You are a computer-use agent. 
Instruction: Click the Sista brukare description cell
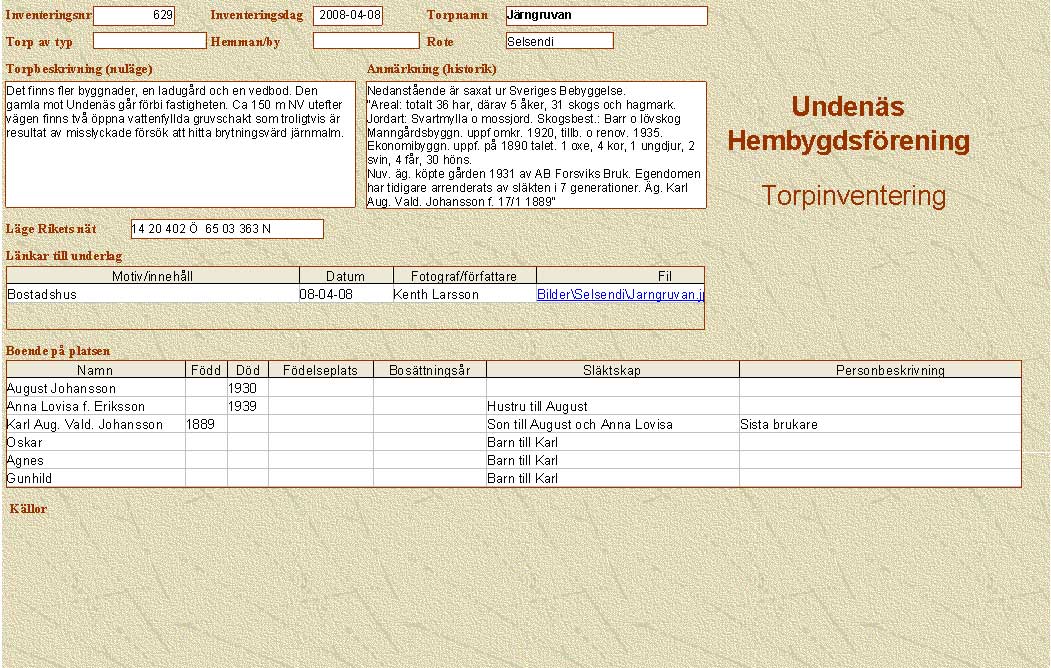[779, 425]
